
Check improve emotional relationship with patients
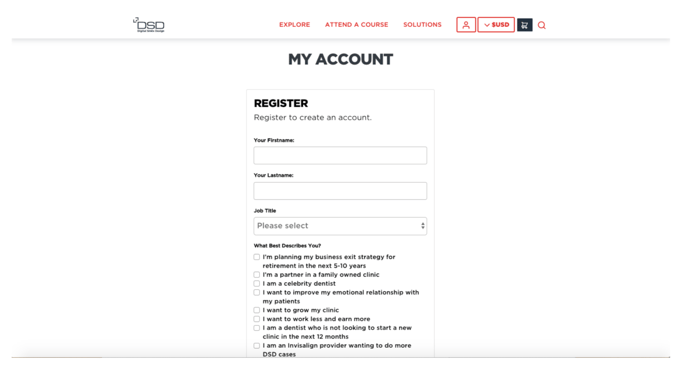coord(257,292)
